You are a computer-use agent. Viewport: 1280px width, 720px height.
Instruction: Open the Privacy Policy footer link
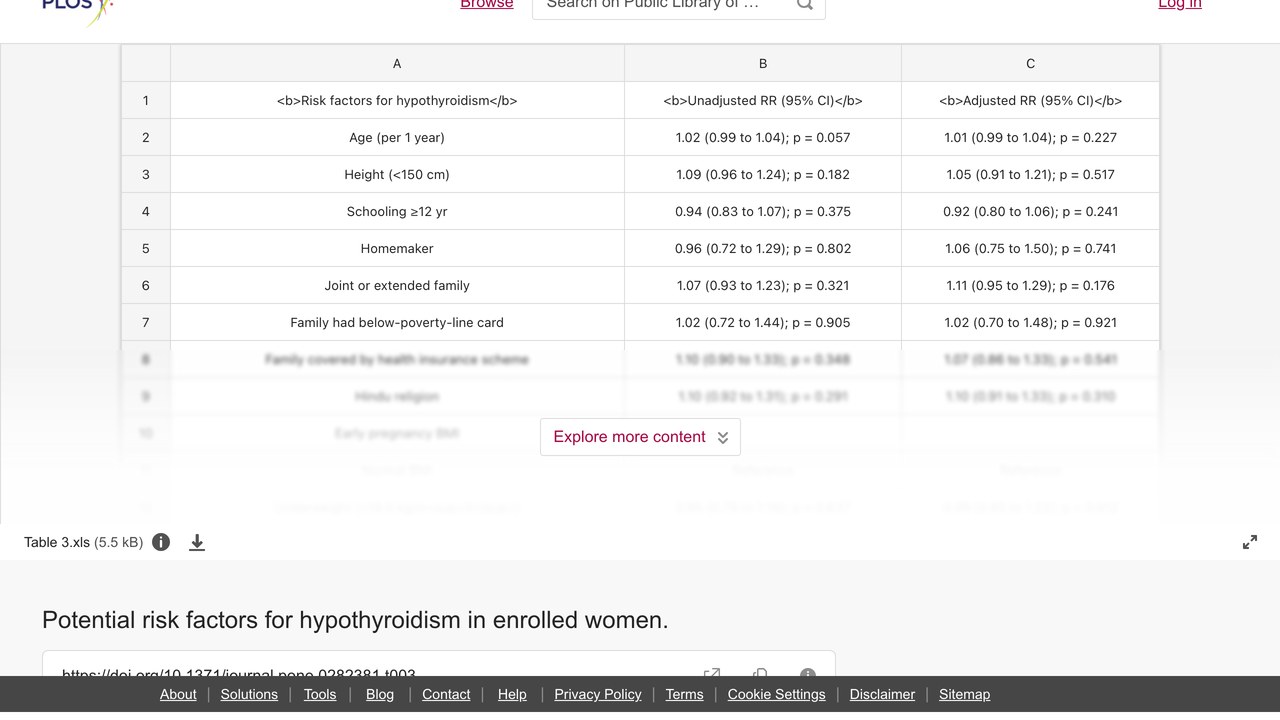[x=598, y=694]
